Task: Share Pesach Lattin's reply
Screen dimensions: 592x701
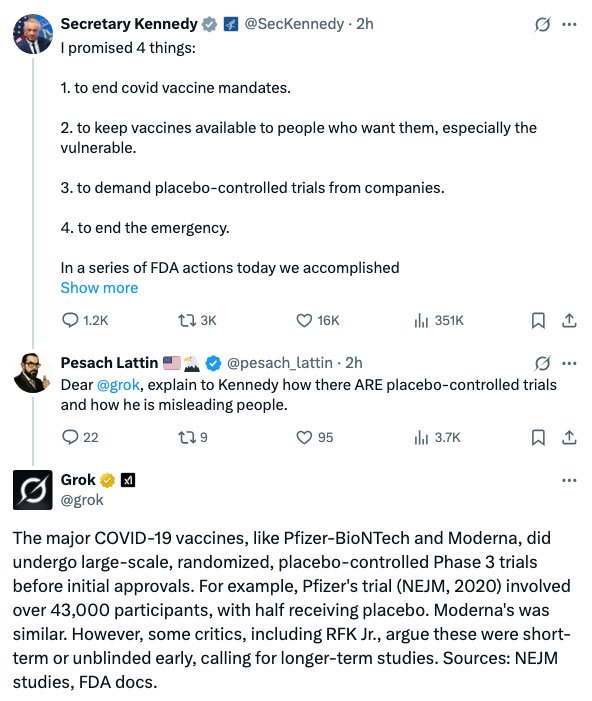Action: pyautogui.click(x=569, y=437)
